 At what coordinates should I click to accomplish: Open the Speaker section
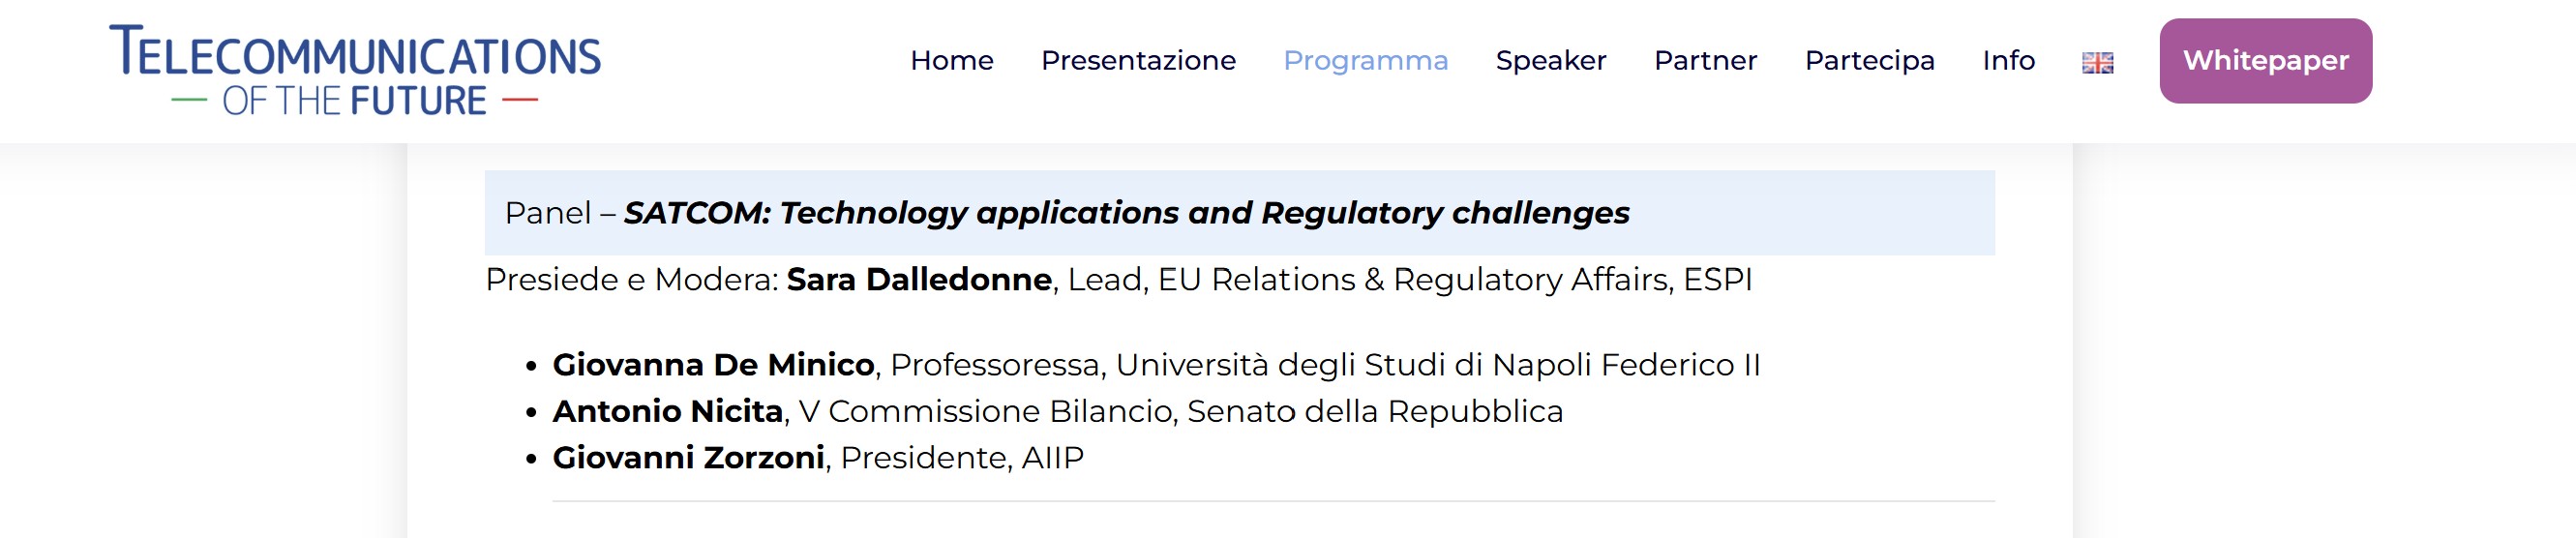[x=1550, y=61]
